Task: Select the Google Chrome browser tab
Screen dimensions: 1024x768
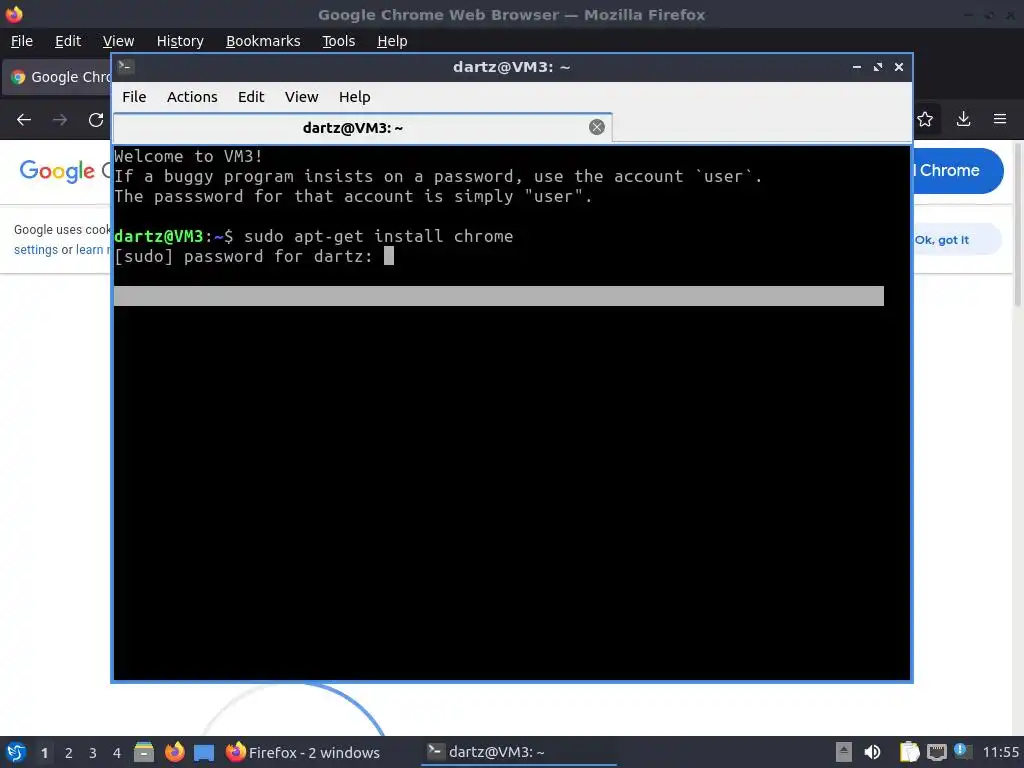Action: [57, 77]
